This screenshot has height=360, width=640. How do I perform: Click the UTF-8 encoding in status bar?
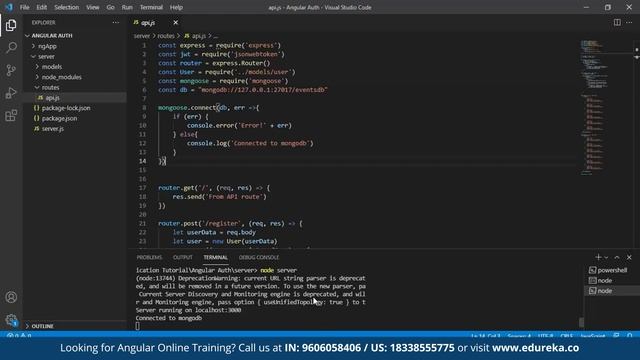tap(545, 336)
